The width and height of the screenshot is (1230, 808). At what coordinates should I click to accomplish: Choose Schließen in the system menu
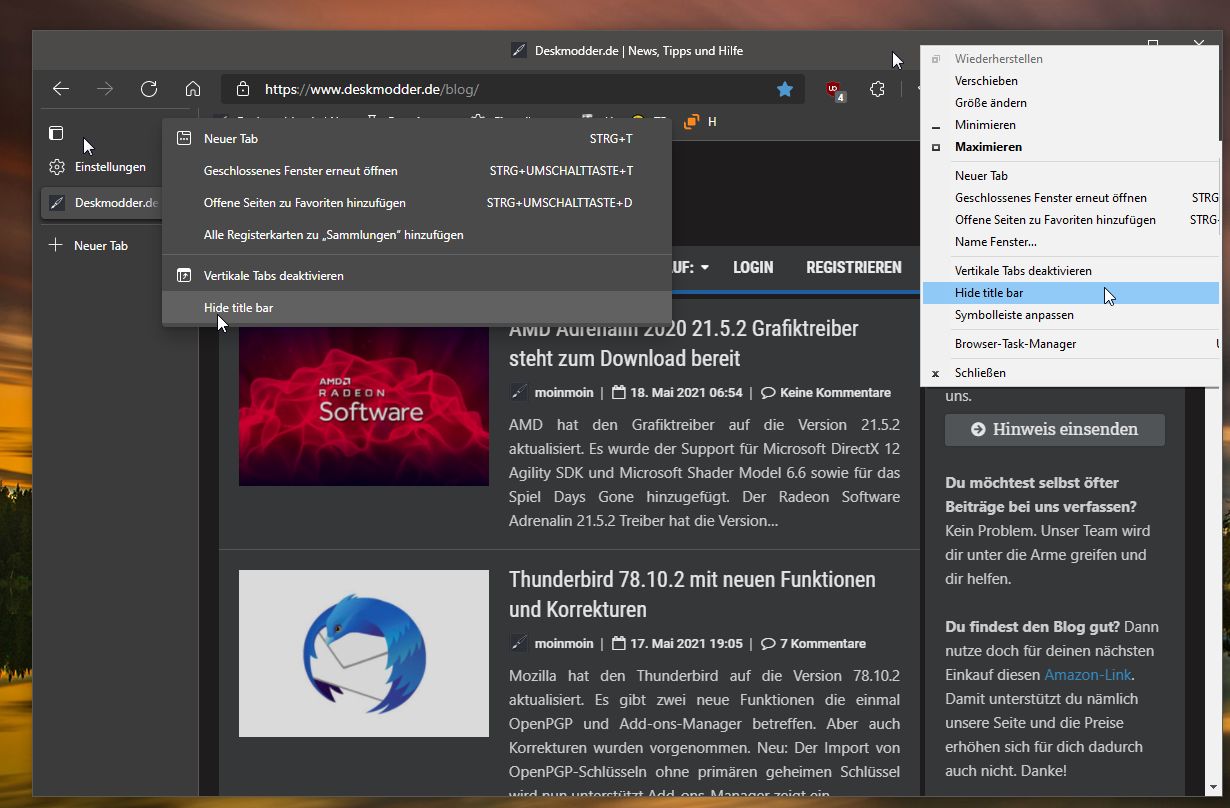click(x=1072, y=373)
